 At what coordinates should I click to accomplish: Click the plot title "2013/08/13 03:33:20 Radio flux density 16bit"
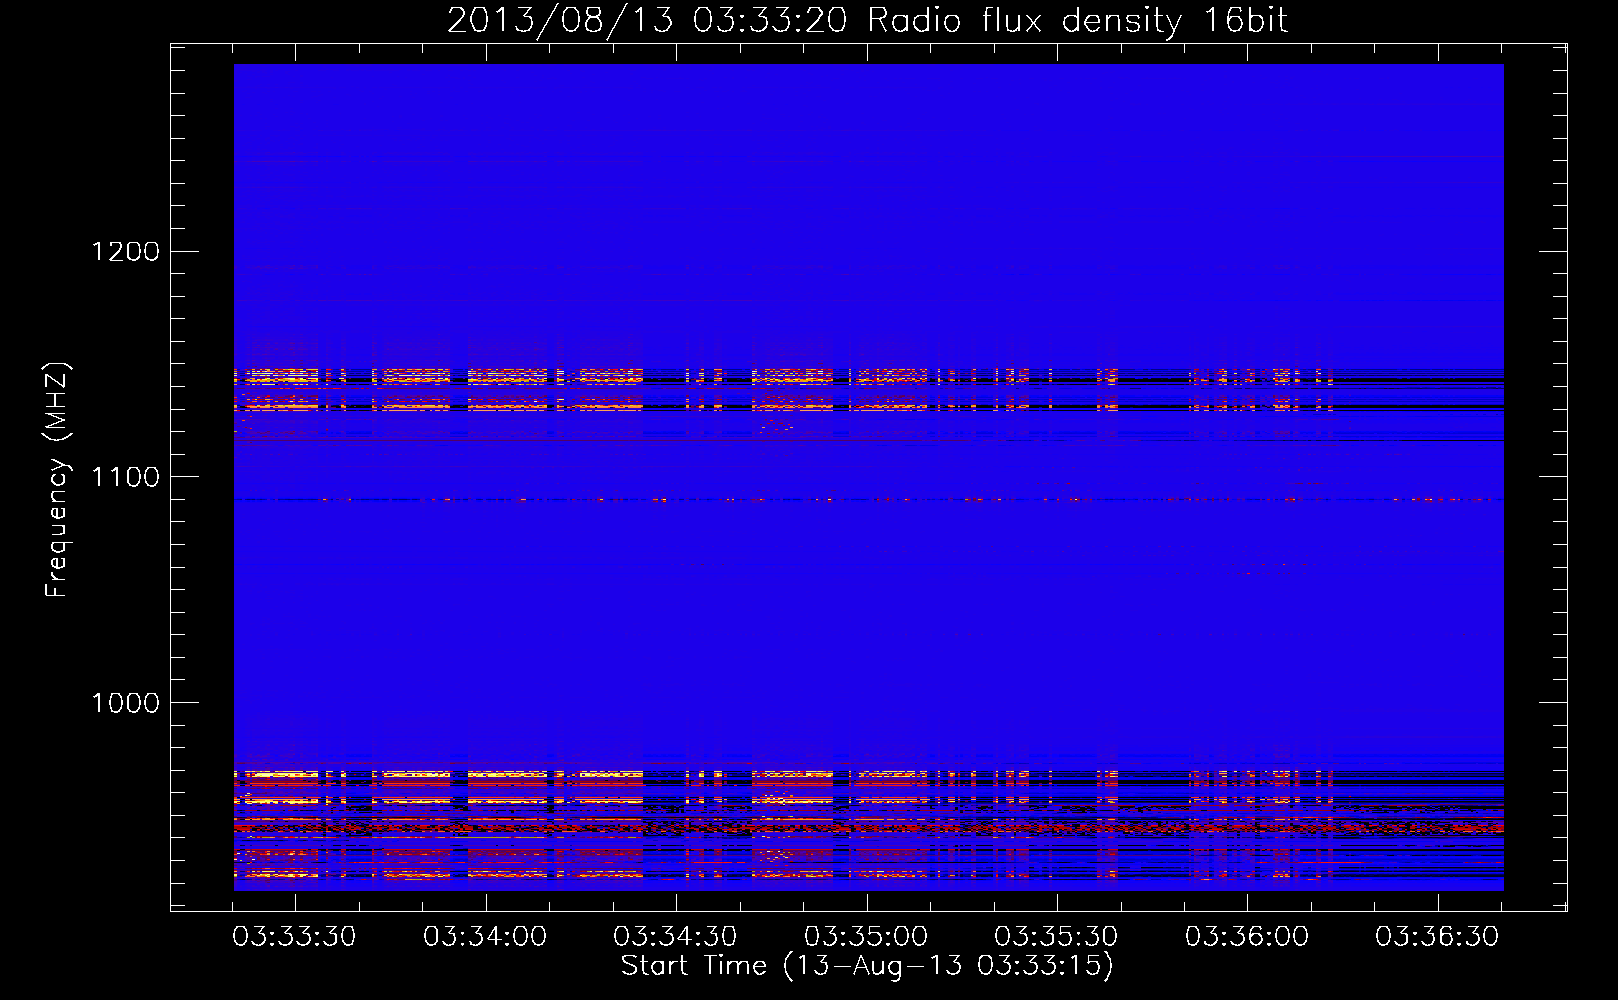867,21
